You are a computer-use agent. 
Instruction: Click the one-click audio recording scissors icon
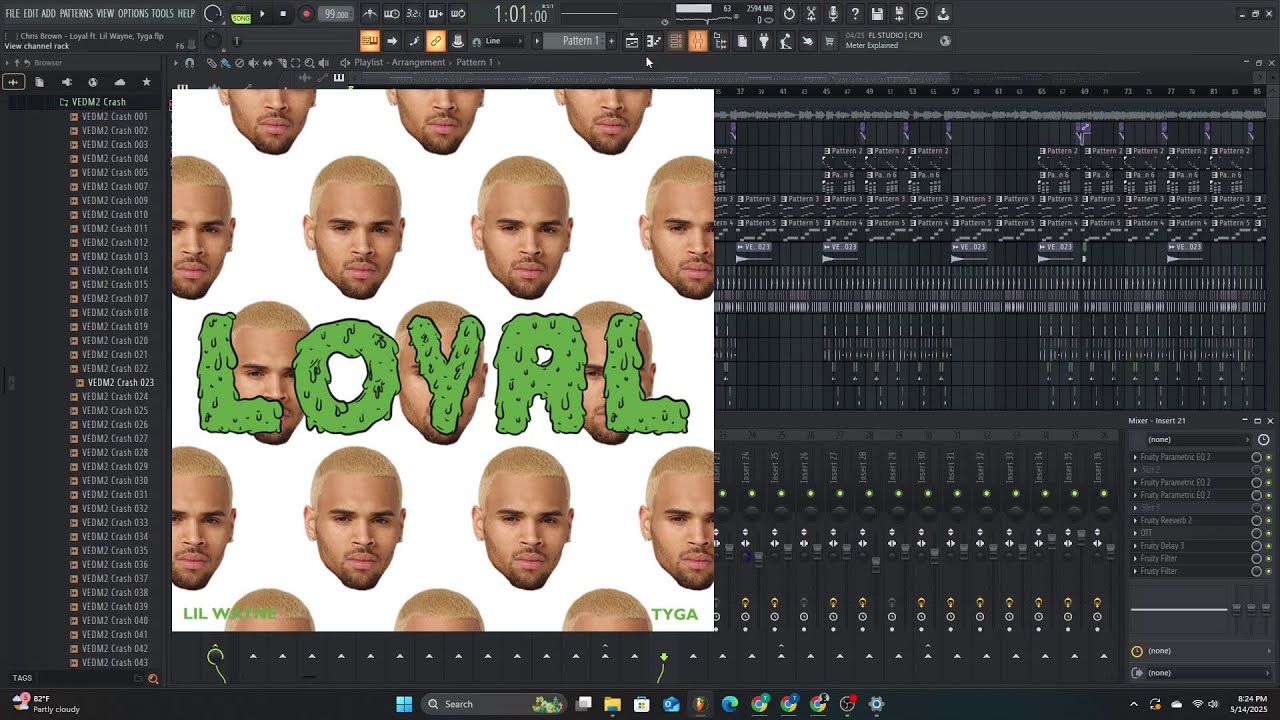pos(811,14)
